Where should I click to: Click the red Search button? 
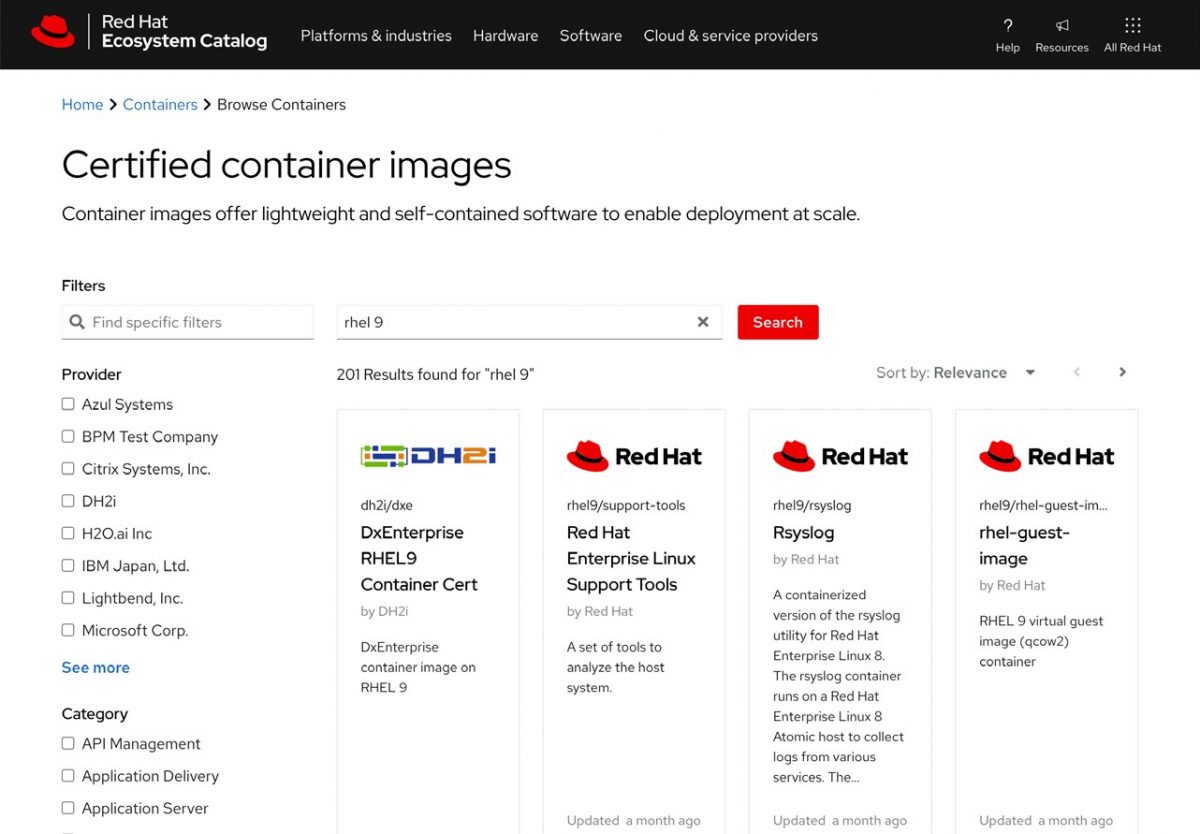(x=778, y=322)
